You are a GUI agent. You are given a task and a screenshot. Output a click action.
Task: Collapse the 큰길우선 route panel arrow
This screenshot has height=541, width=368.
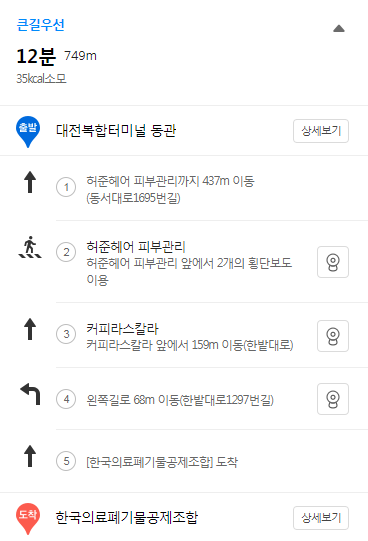[339, 29]
